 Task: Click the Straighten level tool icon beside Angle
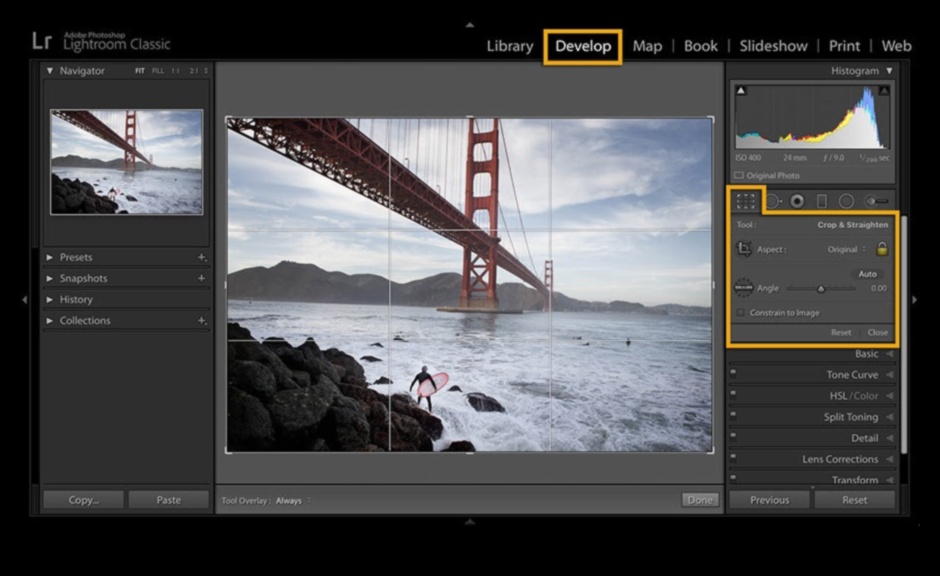(744, 288)
